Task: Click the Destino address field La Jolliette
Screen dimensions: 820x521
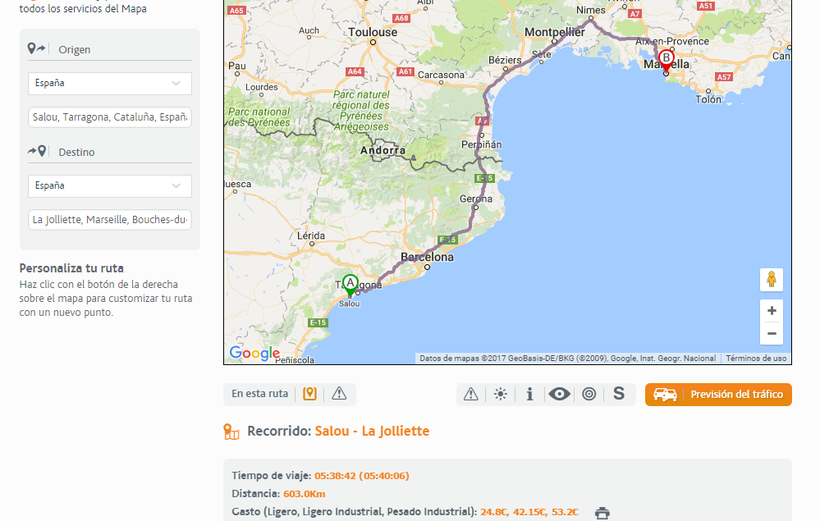Action: click(x=110, y=220)
